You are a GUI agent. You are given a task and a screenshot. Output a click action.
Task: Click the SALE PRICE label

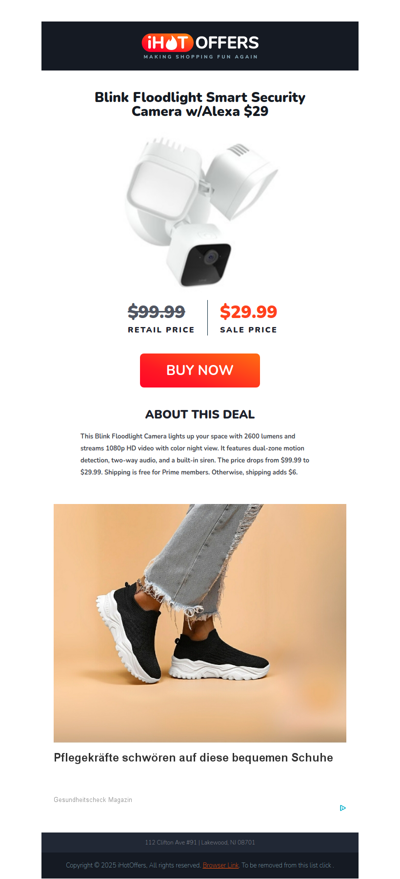coord(248,330)
